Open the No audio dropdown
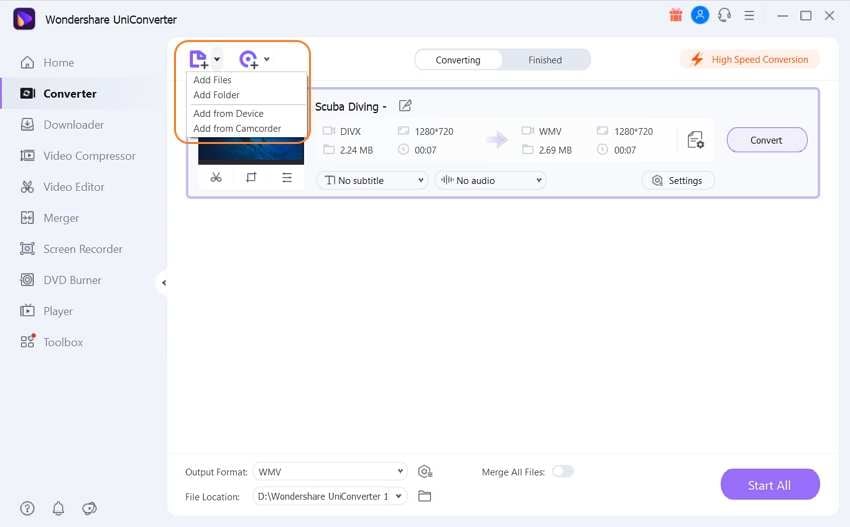Viewport: 850px width, 527px height. tap(491, 180)
